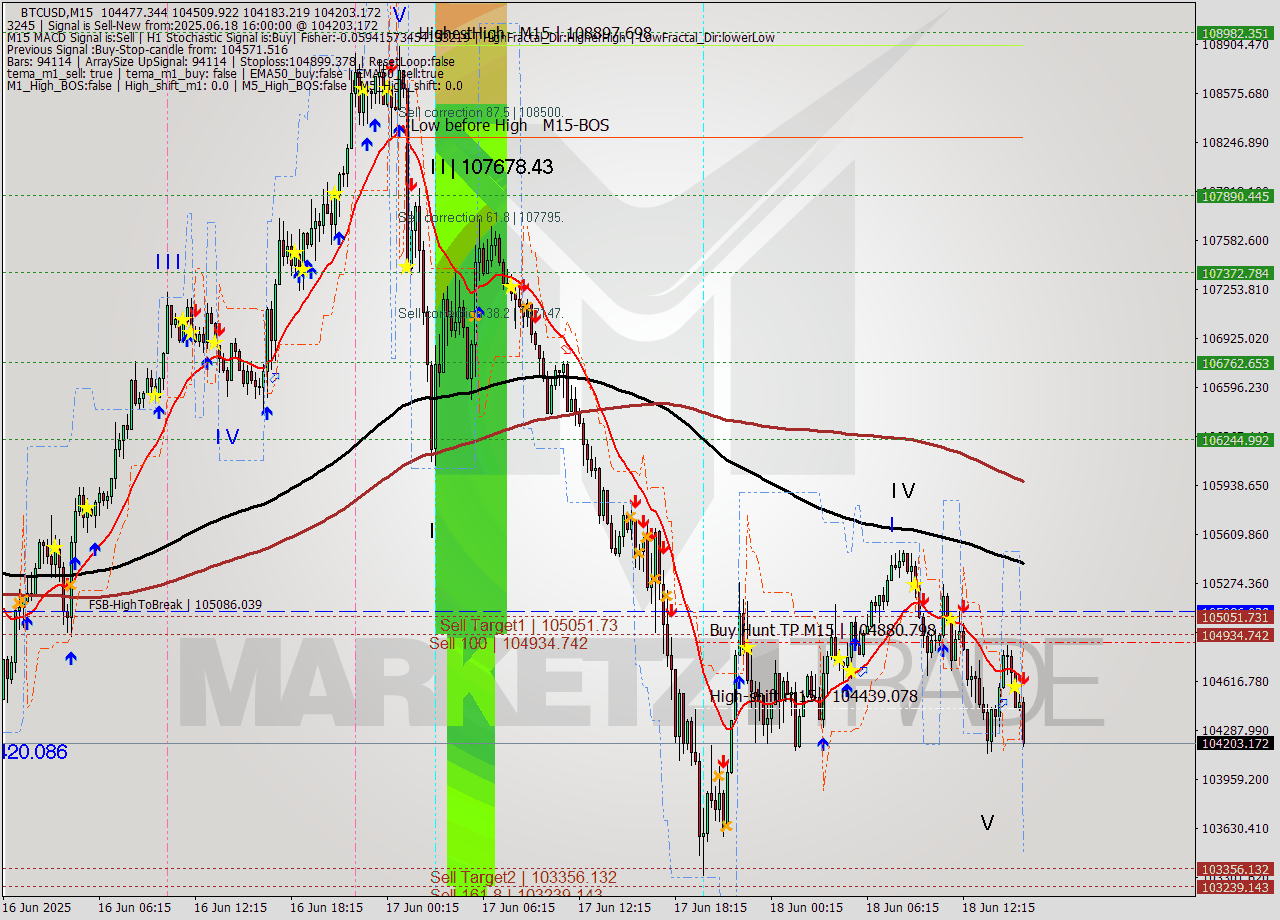Click the Sell Target1 105051.73 label

[530, 625]
